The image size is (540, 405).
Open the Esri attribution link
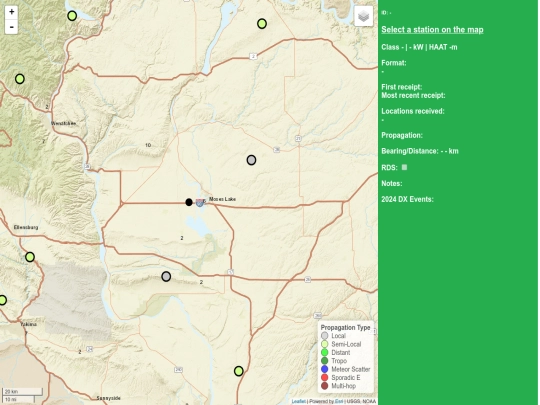point(339,401)
